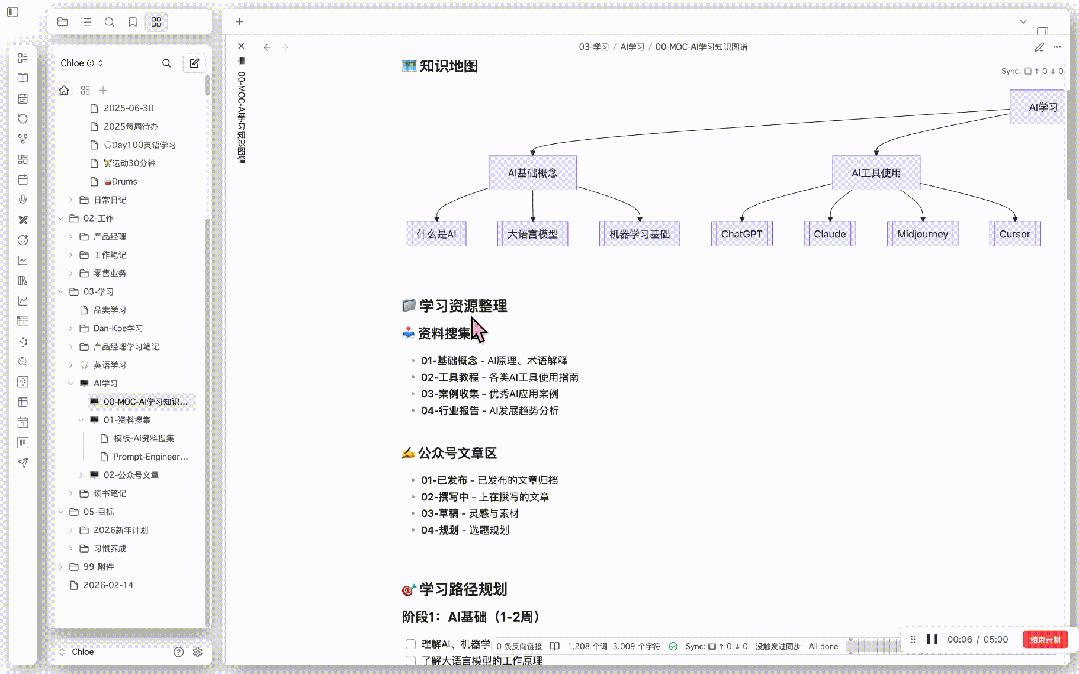Collapse the left sidebar with toggle icon
The height and width of the screenshot is (674, 1079).
(x=12, y=12)
